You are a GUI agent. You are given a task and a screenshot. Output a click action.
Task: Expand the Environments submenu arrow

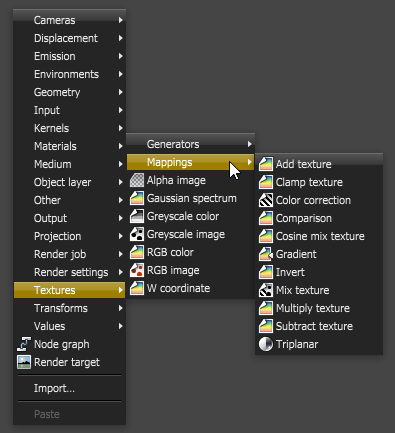coord(120,74)
